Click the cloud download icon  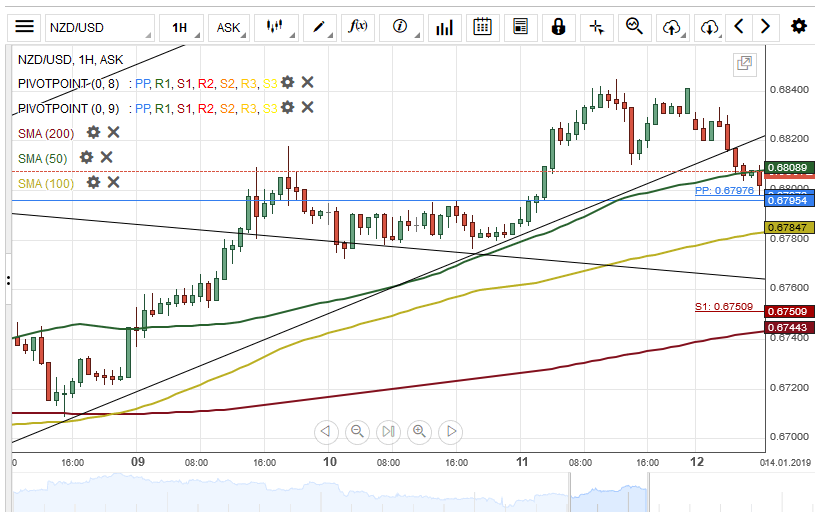click(709, 27)
